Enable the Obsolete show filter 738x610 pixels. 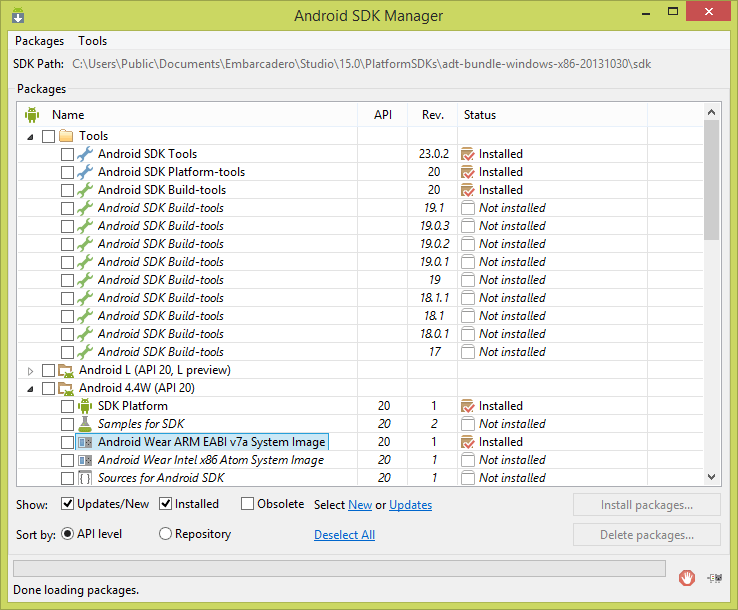(248, 504)
